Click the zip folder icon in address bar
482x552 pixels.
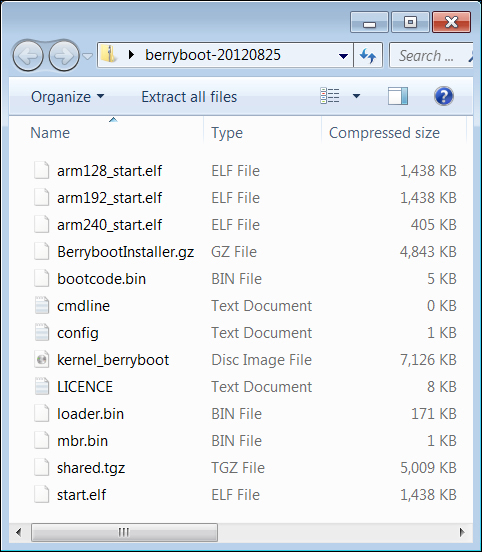click(109, 55)
